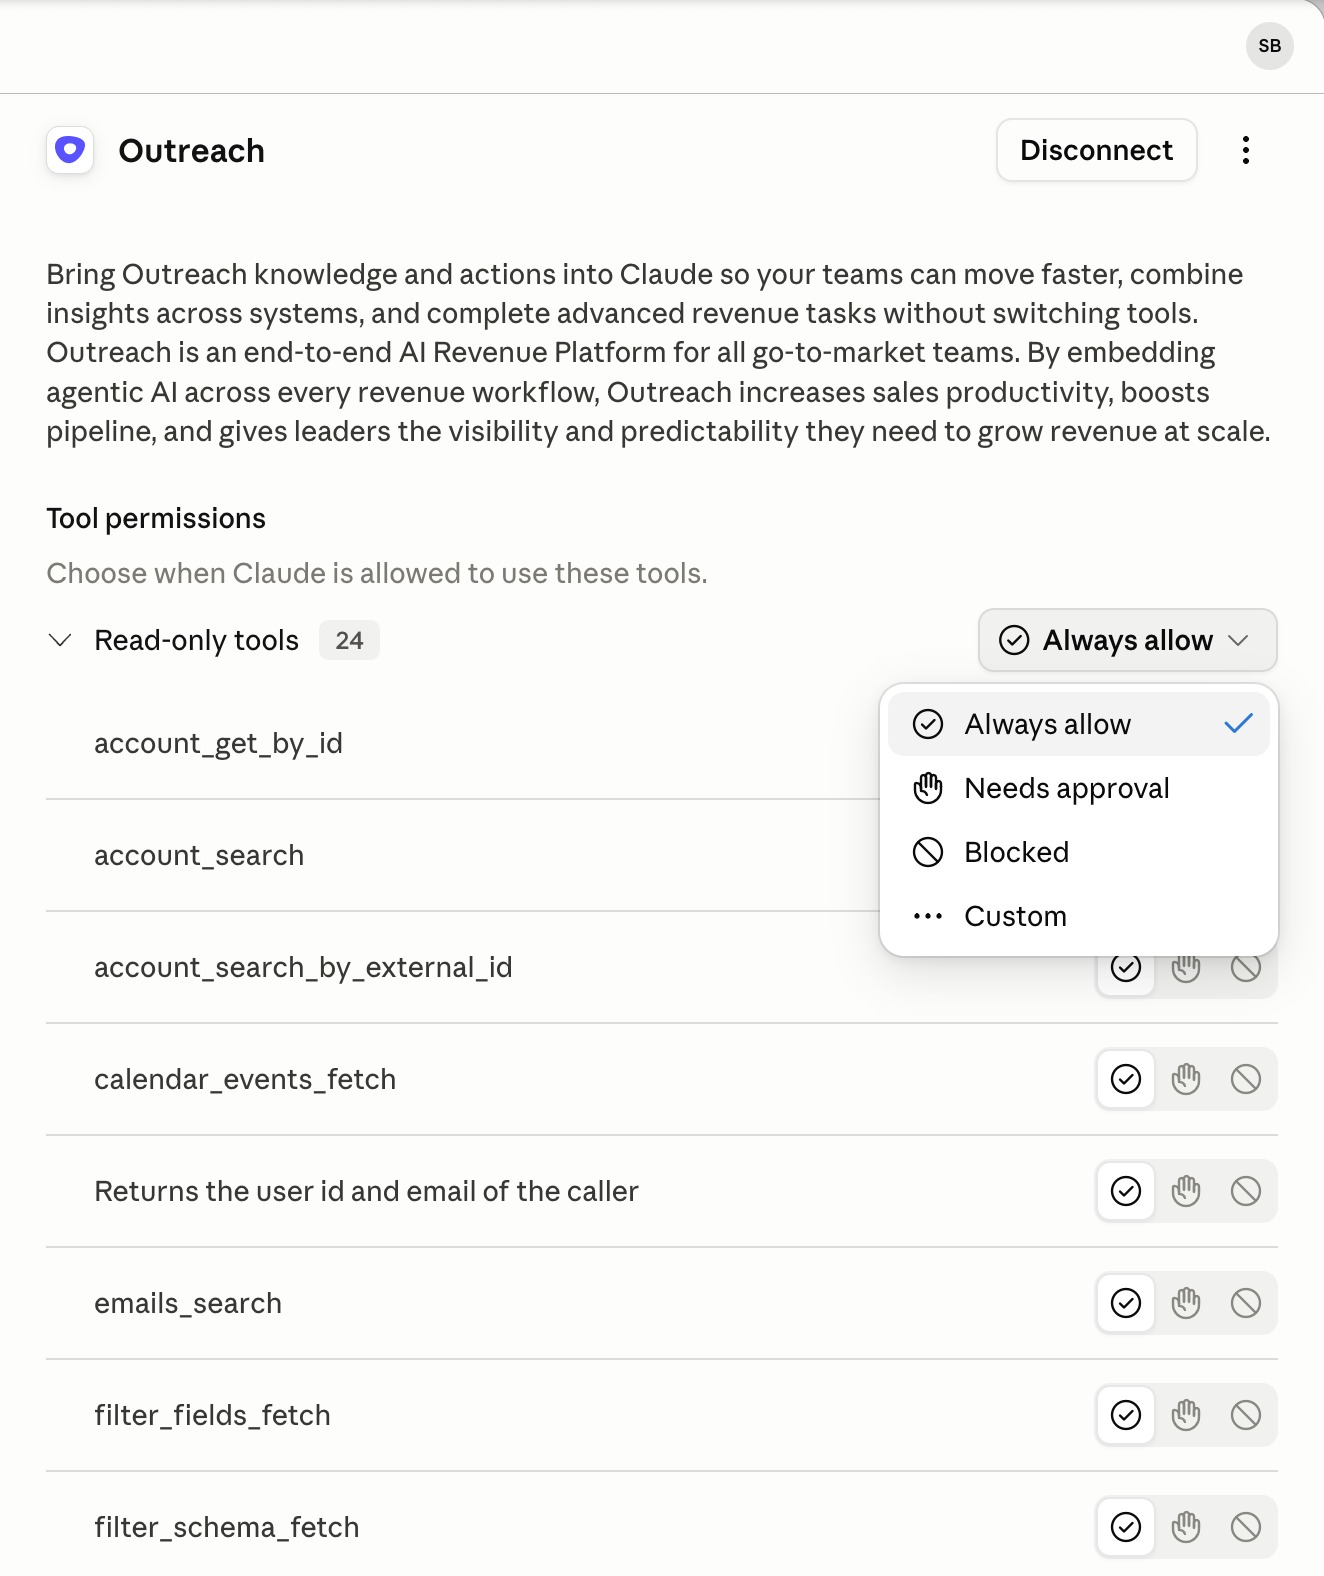Set emails_search to needs approval
The height and width of the screenshot is (1576, 1324).
coord(1186,1303)
